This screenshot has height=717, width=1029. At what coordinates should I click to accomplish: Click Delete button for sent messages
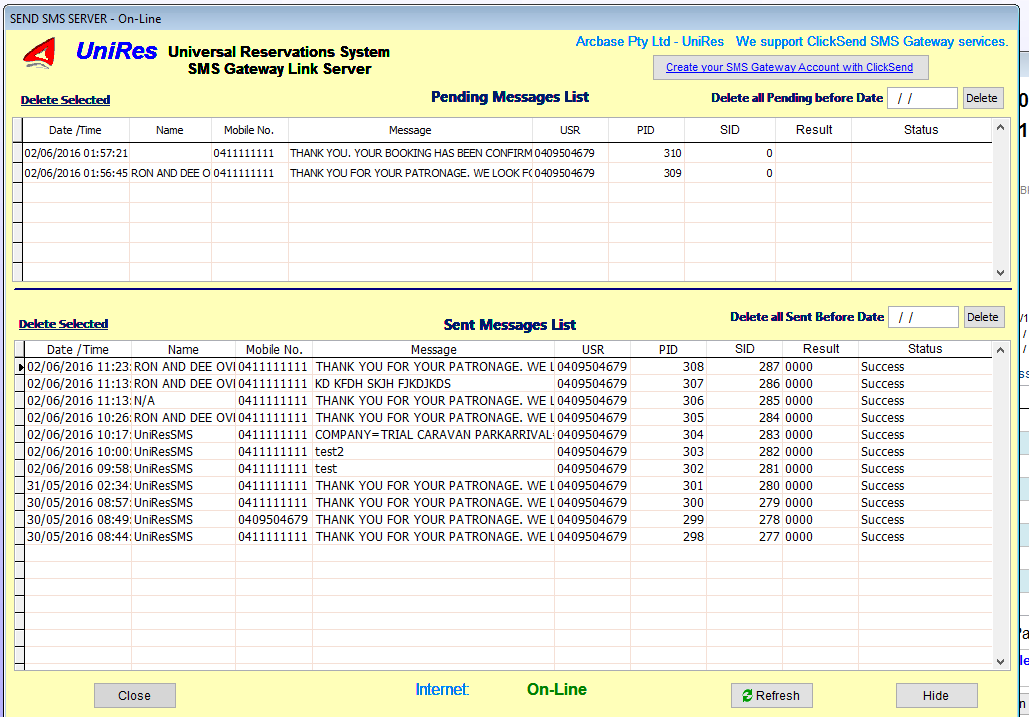[x=982, y=317]
